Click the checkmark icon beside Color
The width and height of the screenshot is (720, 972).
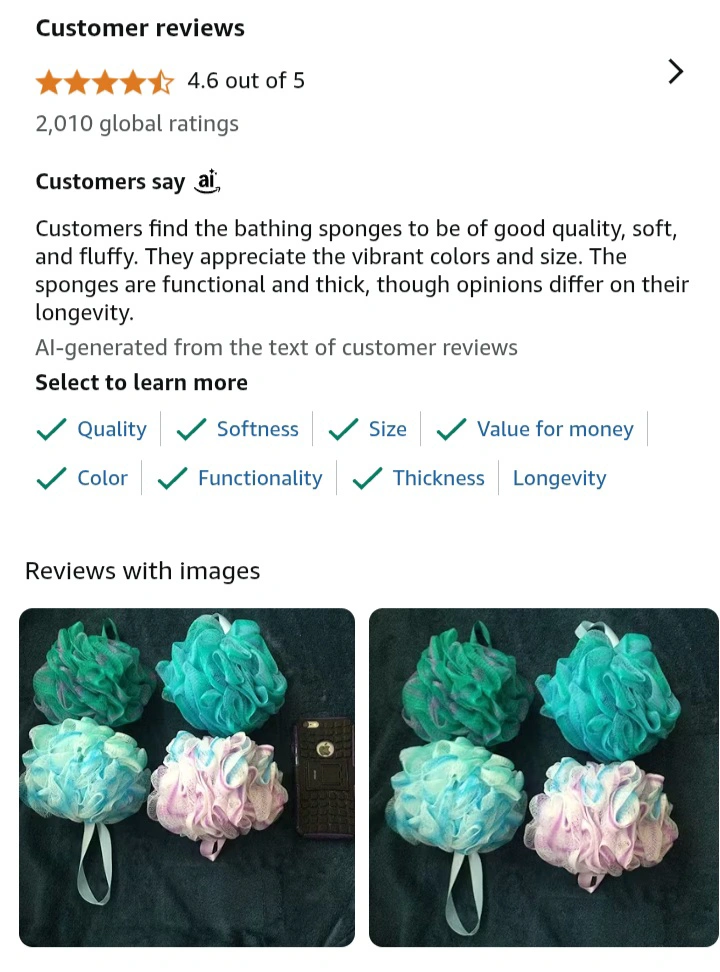(x=51, y=478)
